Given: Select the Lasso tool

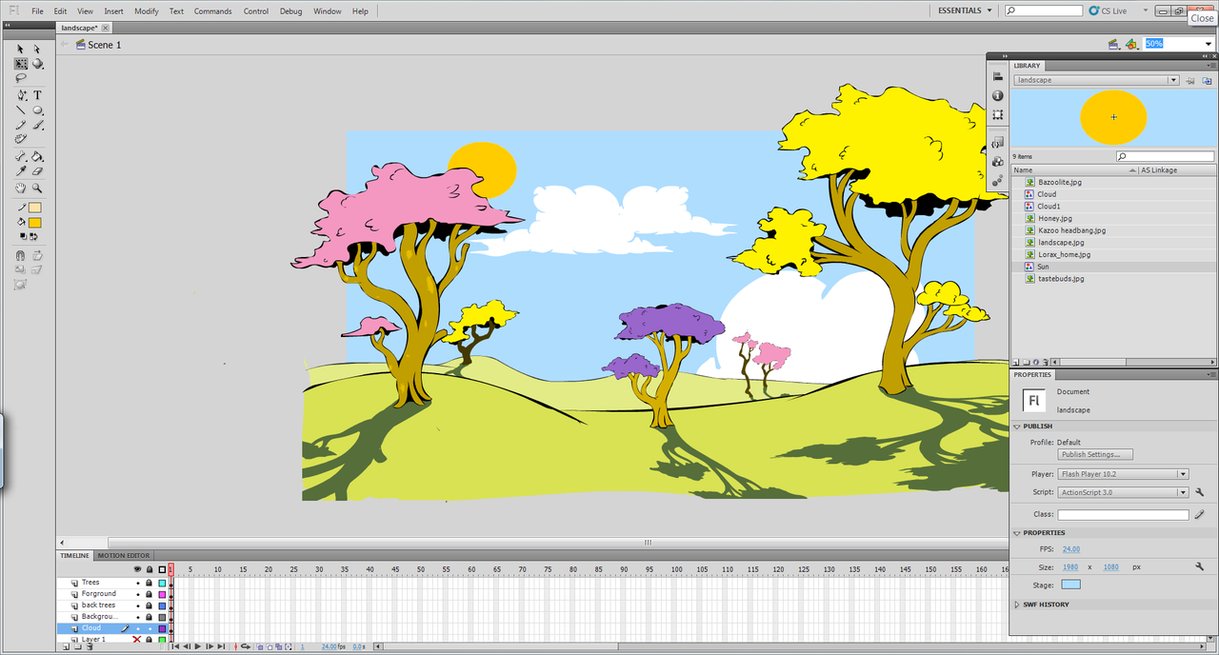Looking at the screenshot, I should 20,77.
